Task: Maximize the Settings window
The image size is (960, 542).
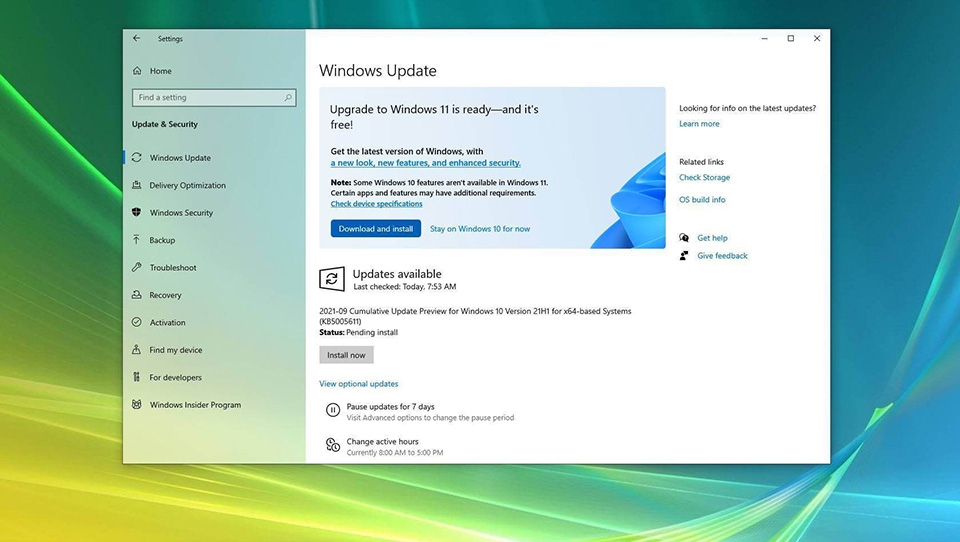Action: point(790,38)
